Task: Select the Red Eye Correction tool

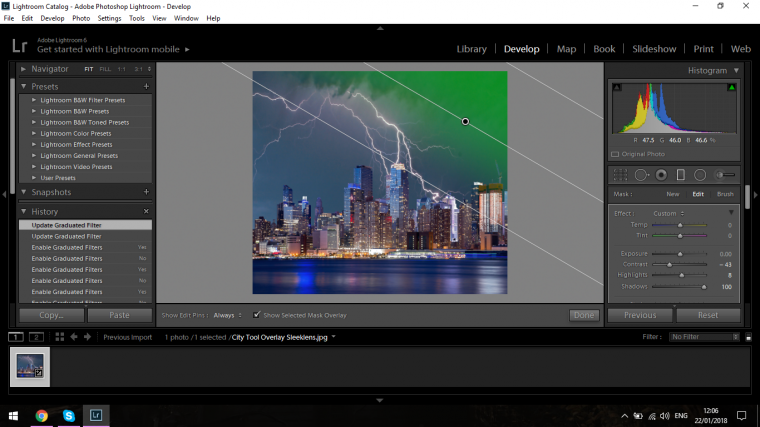Action: click(661, 175)
